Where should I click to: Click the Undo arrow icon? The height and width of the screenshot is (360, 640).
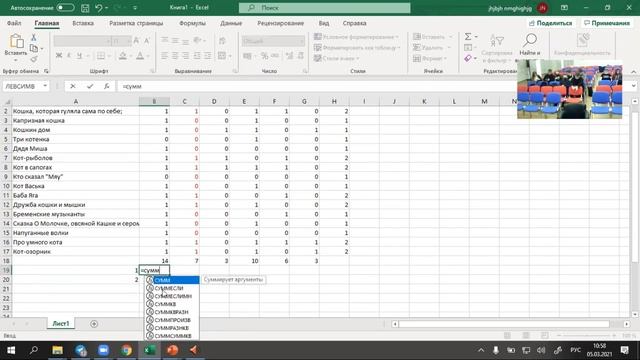(x=98, y=8)
